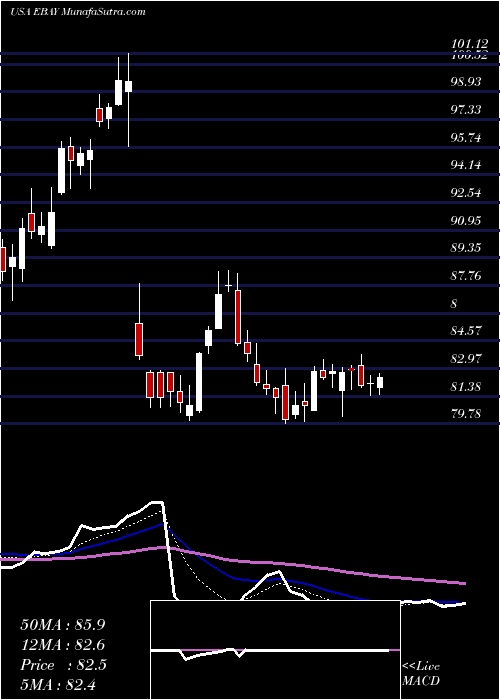The height and width of the screenshot is (700, 500).
Task: Select the 97.33 price axis label
Action: [466, 110]
